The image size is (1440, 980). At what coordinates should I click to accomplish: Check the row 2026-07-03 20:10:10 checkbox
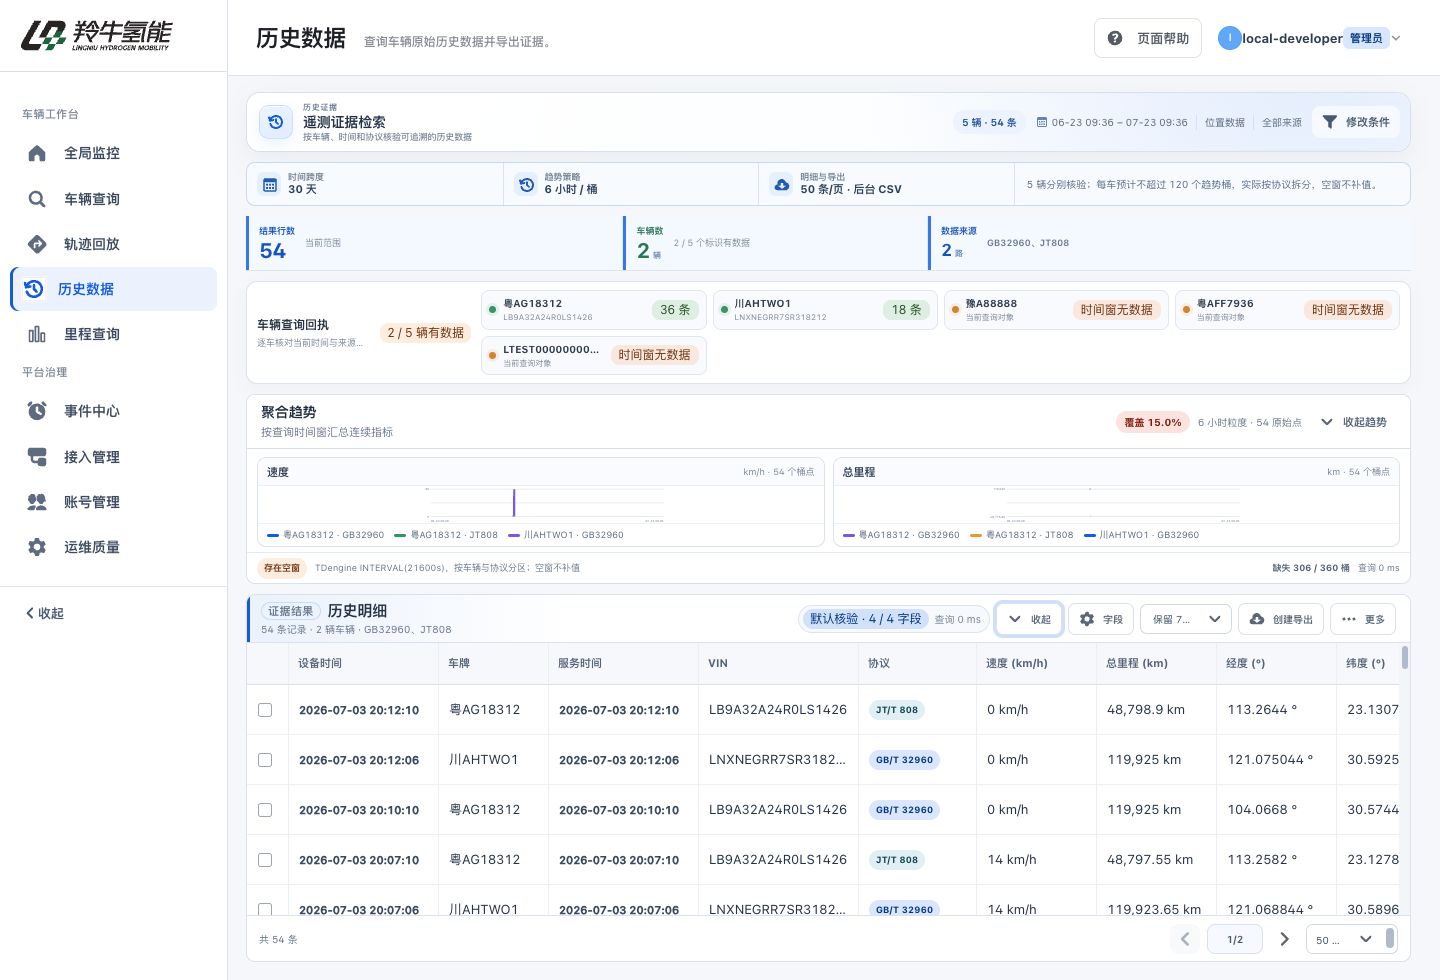(265, 810)
